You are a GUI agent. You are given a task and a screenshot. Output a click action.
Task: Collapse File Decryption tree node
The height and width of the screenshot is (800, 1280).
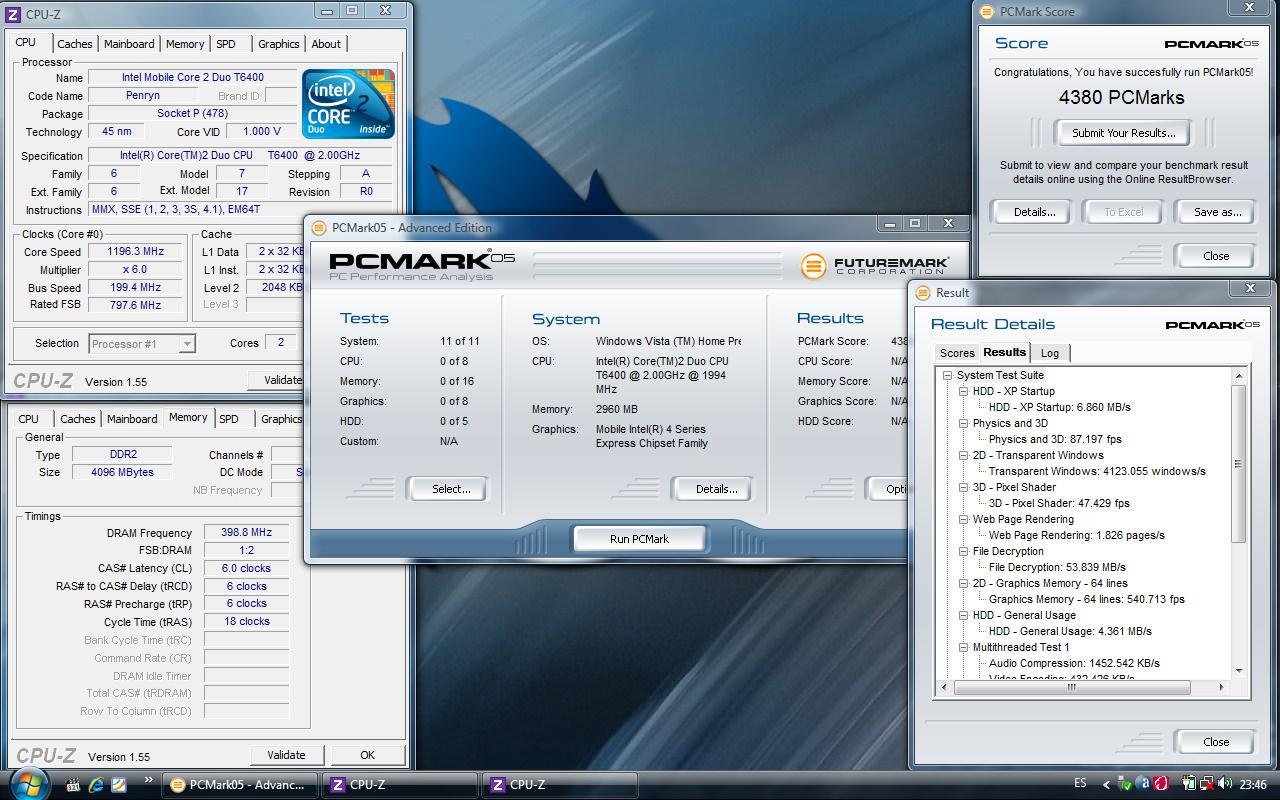(963, 551)
